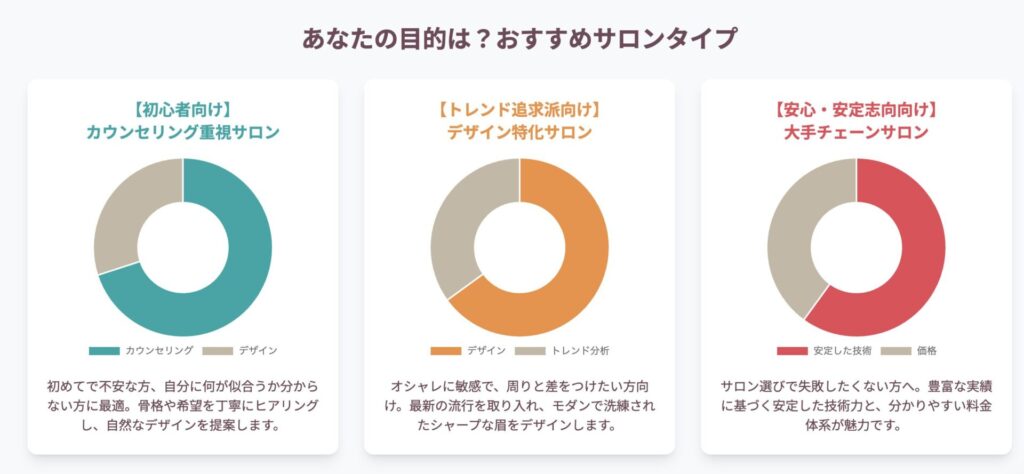Click description text starting 初めてで不安な方
This screenshot has height=474, width=1024.
pyautogui.click(x=183, y=406)
